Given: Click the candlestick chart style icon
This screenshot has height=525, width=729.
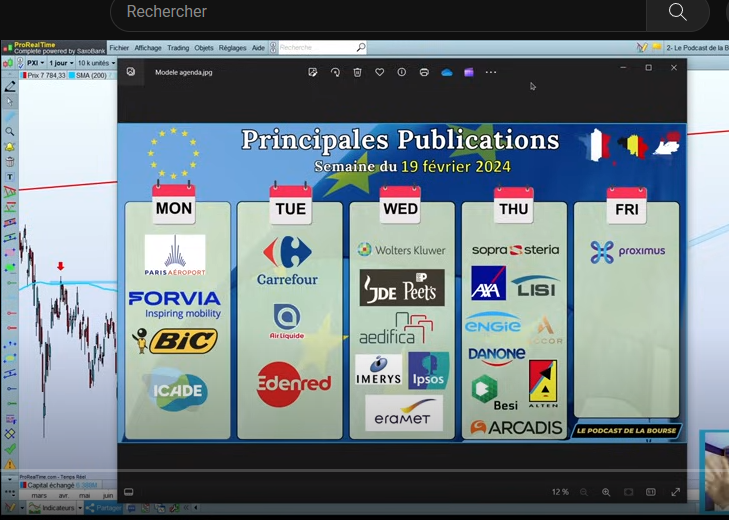Looking at the screenshot, I should [x=8, y=63].
